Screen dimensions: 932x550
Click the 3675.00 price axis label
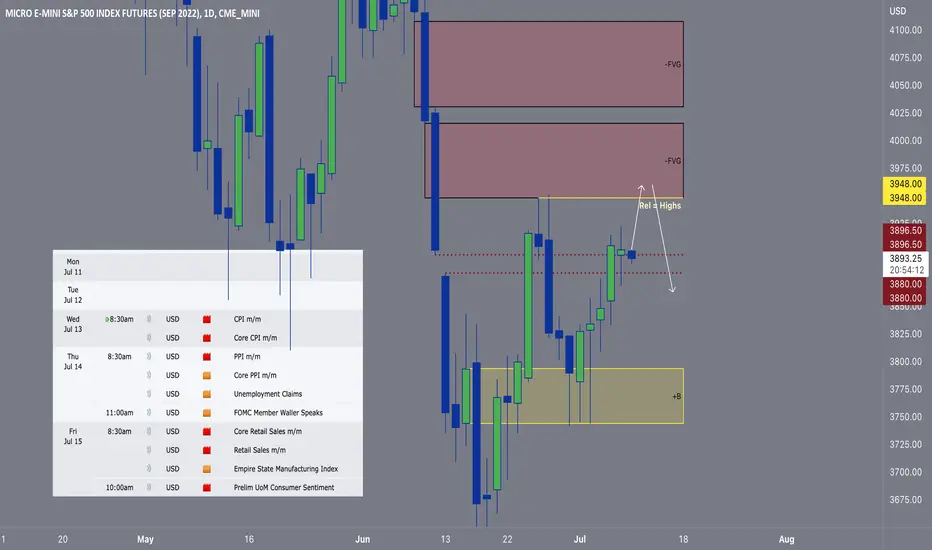click(906, 500)
